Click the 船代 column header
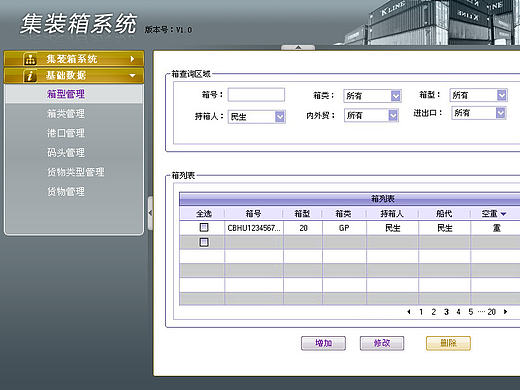520x390 pixels. point(444,213)
